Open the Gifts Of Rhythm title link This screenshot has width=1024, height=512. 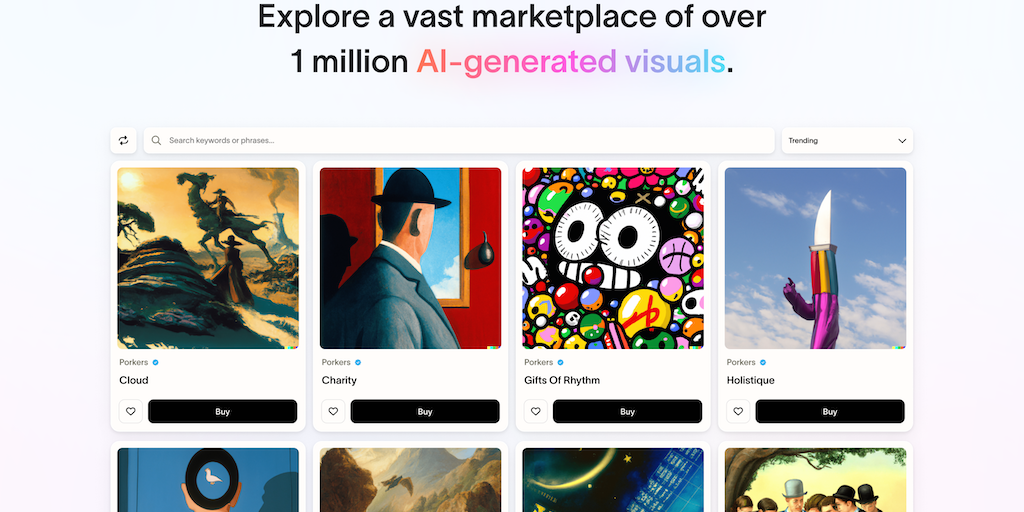(562, 380)
